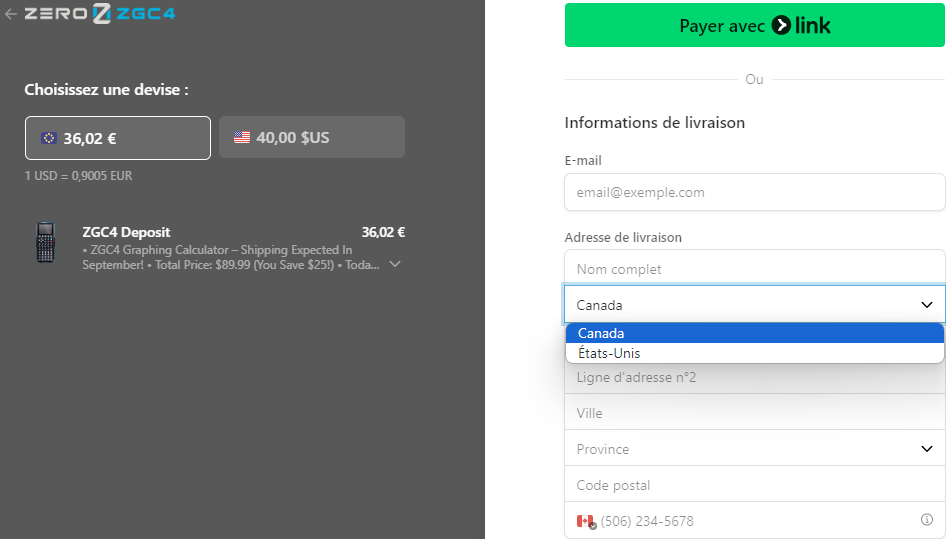
Task: Click the info icon in phone field
Action: [x=926, y=521]
